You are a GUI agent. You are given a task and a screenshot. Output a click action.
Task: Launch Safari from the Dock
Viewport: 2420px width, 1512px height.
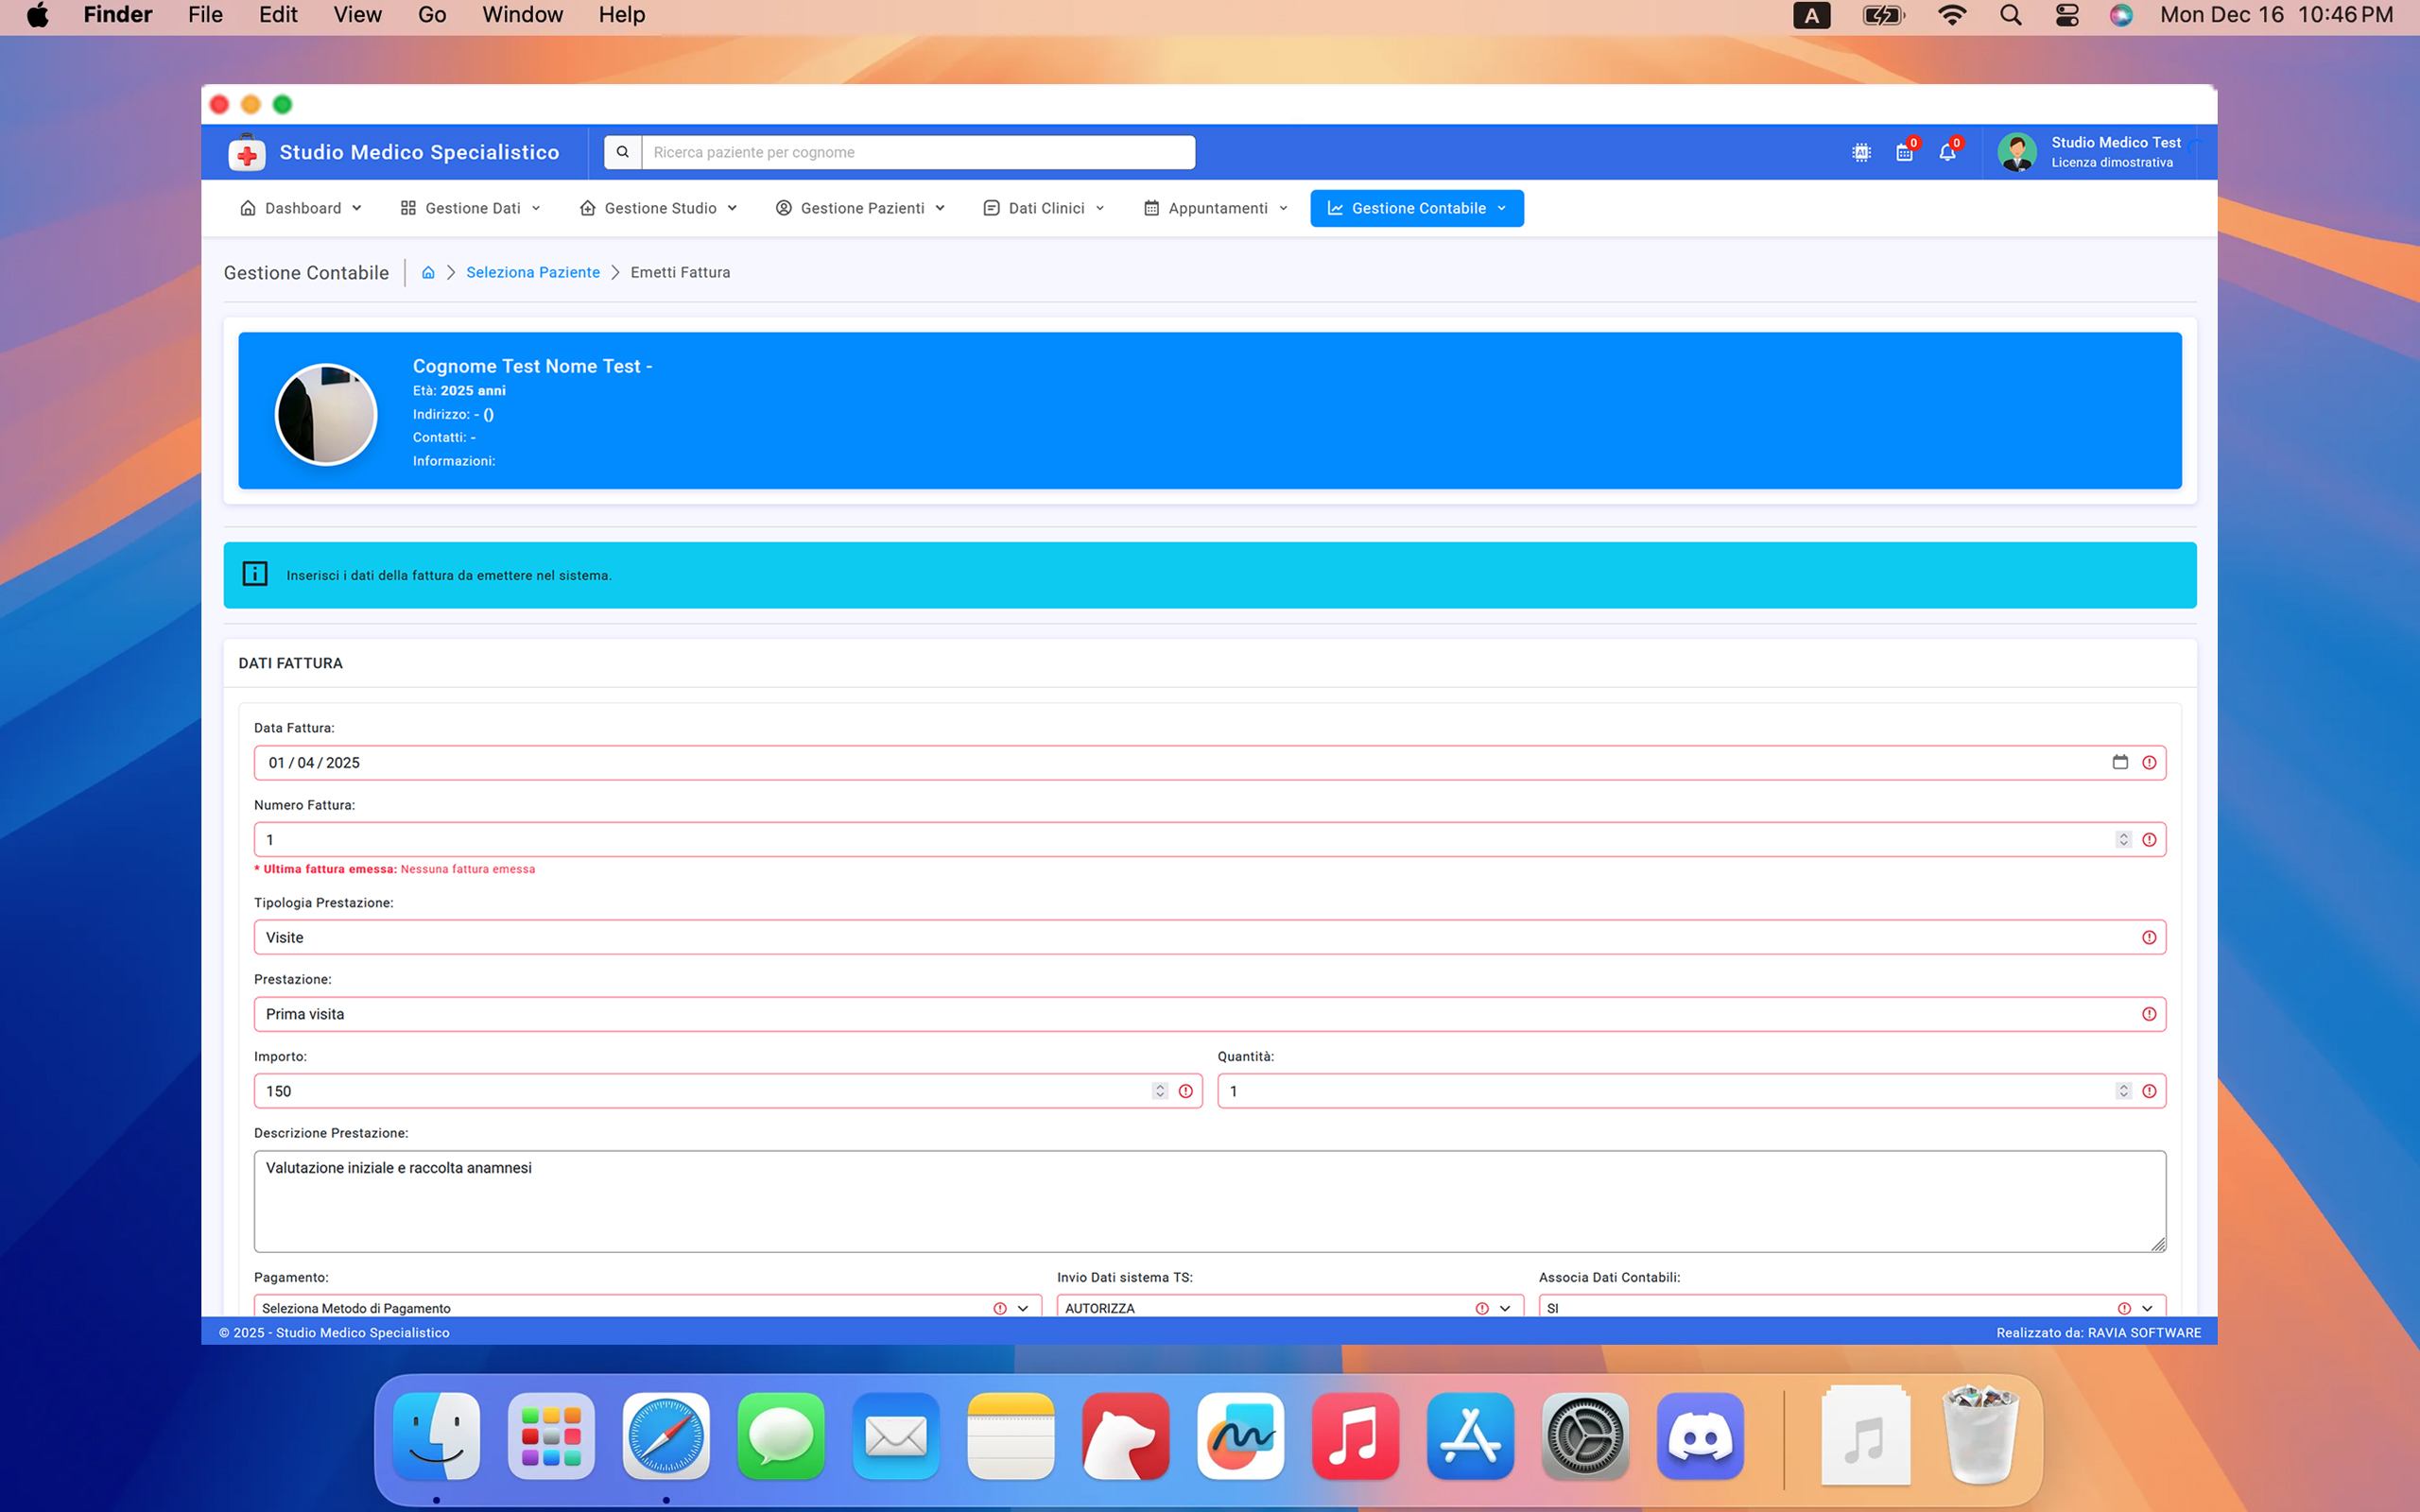coord(666,1436)
